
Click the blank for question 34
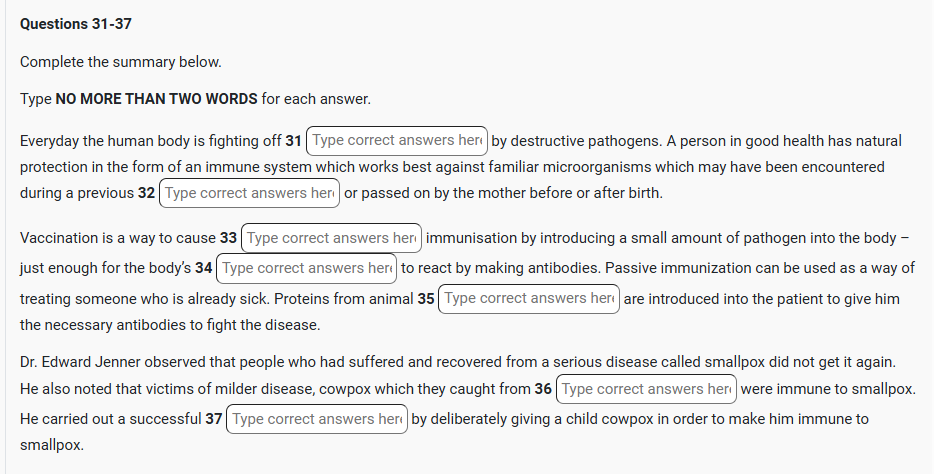click(x=307, y=268)
